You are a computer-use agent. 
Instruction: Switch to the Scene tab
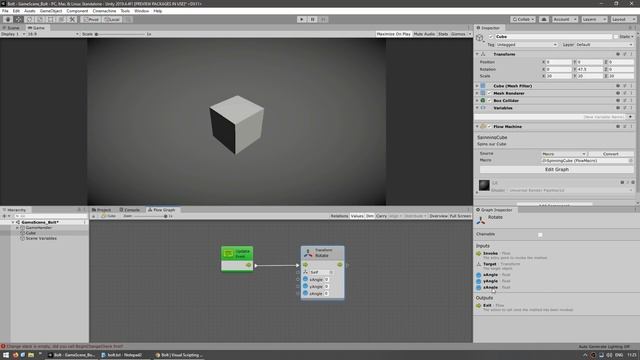pos(11,28)
